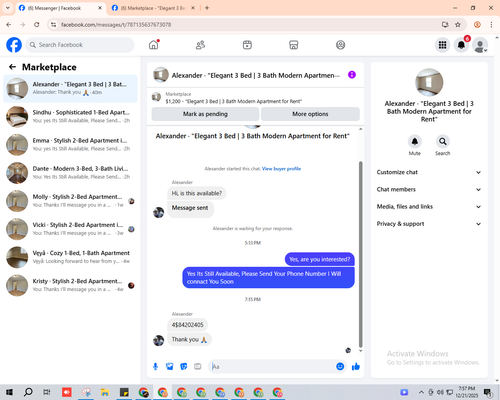Bookmark this page with the star
This screenshot has height=400, width=500.
pos(458,24)
